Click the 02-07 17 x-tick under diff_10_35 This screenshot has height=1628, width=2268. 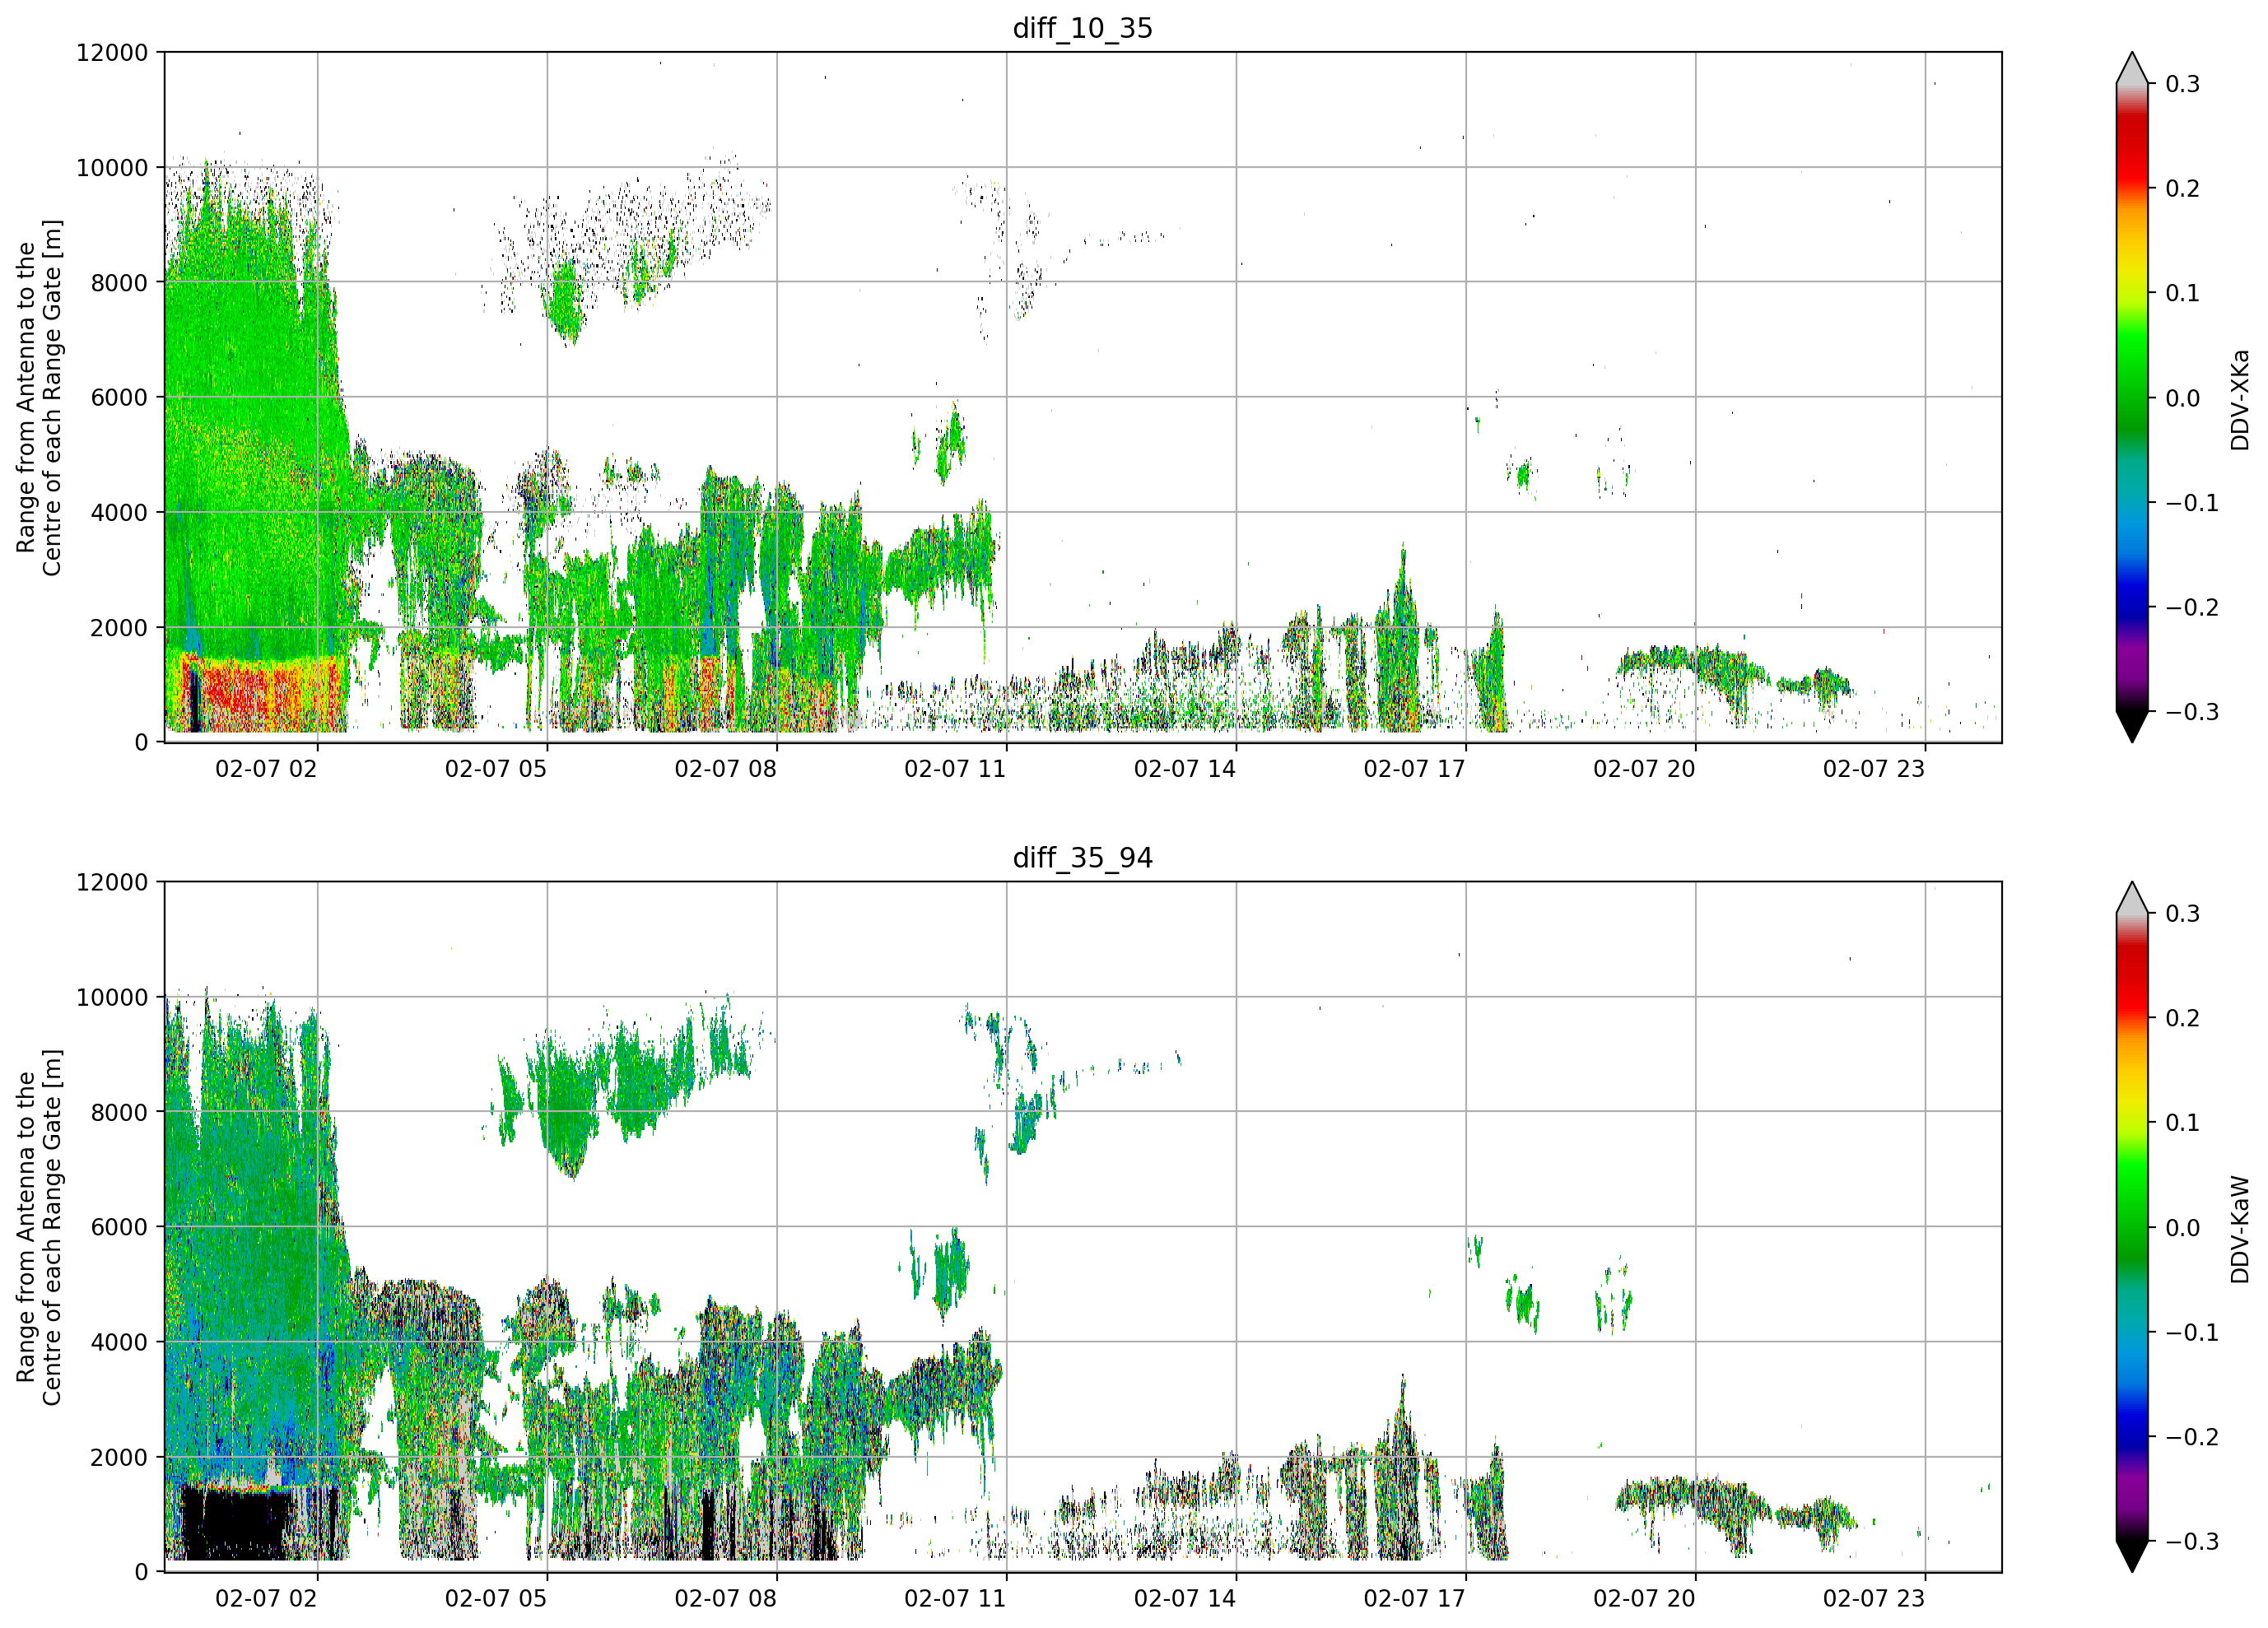1414,769
